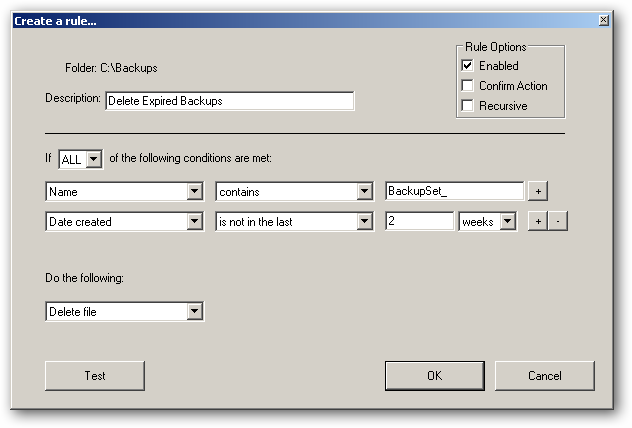The height and width of the screenshot is (428, 632).
Task: Expand the Date created attribute dropdown
Action: tap(125, 221)
